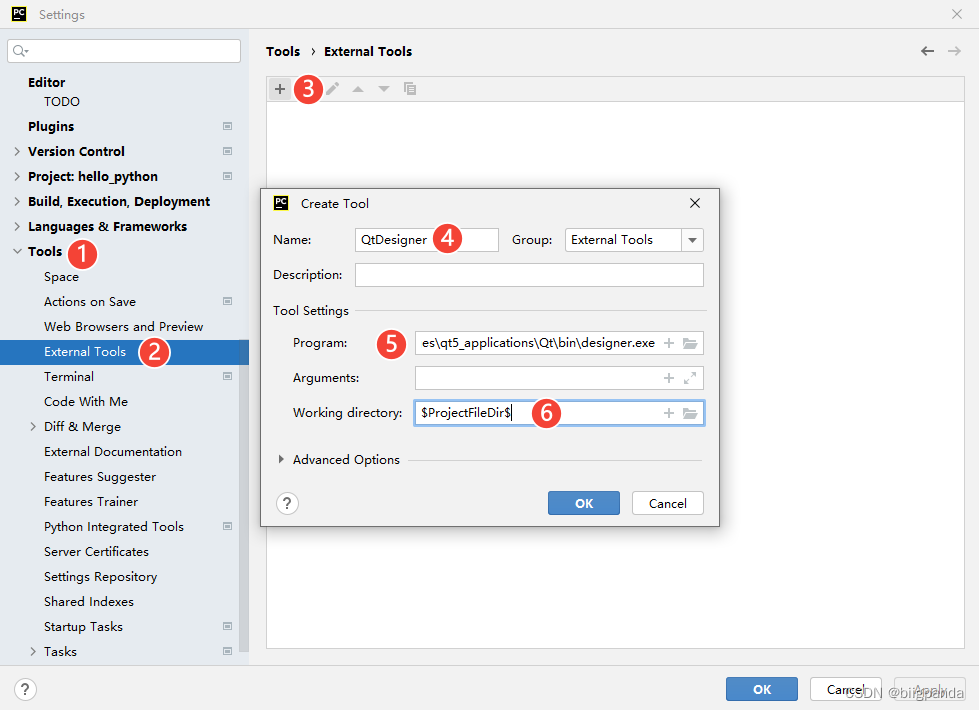Click the Copy tool icon
The width and height of the screenshot is (979, 710).
[x=410, y=89]
